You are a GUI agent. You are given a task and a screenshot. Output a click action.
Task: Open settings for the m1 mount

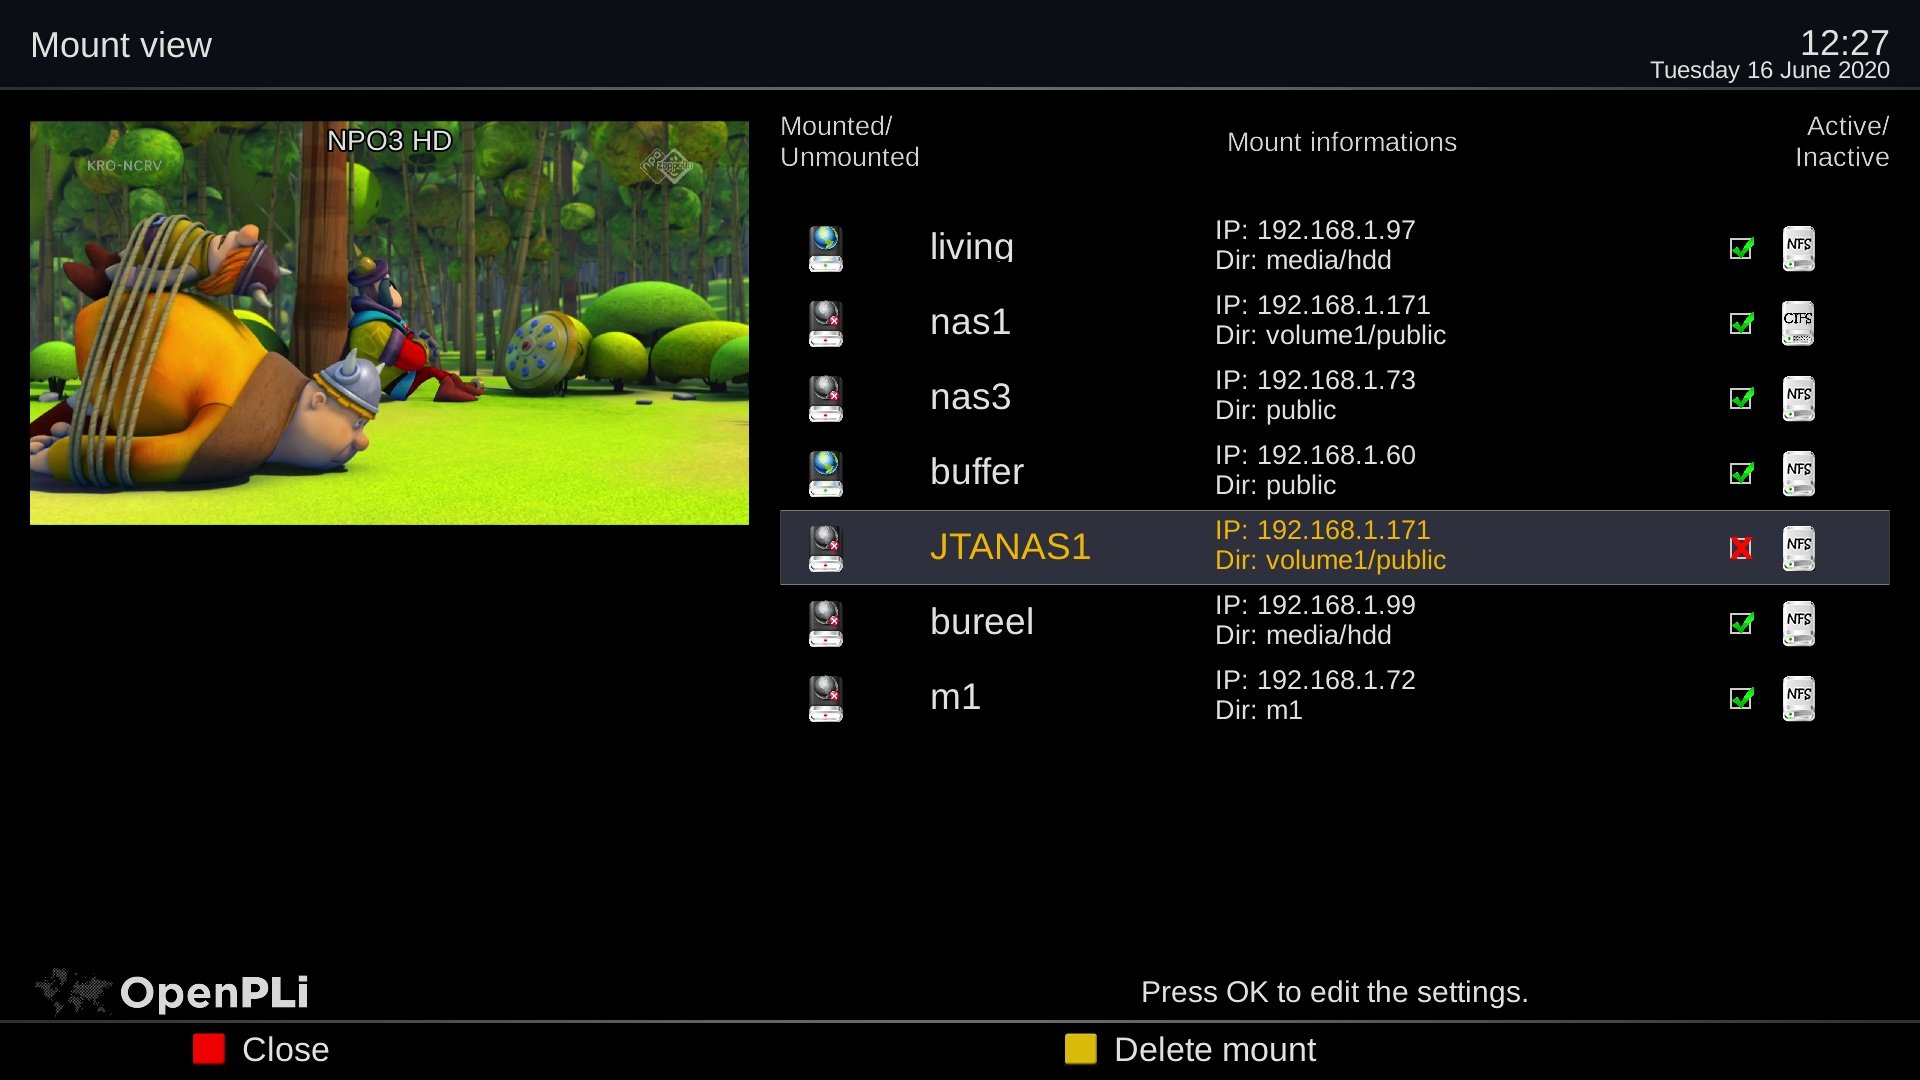coord(1100,697)
